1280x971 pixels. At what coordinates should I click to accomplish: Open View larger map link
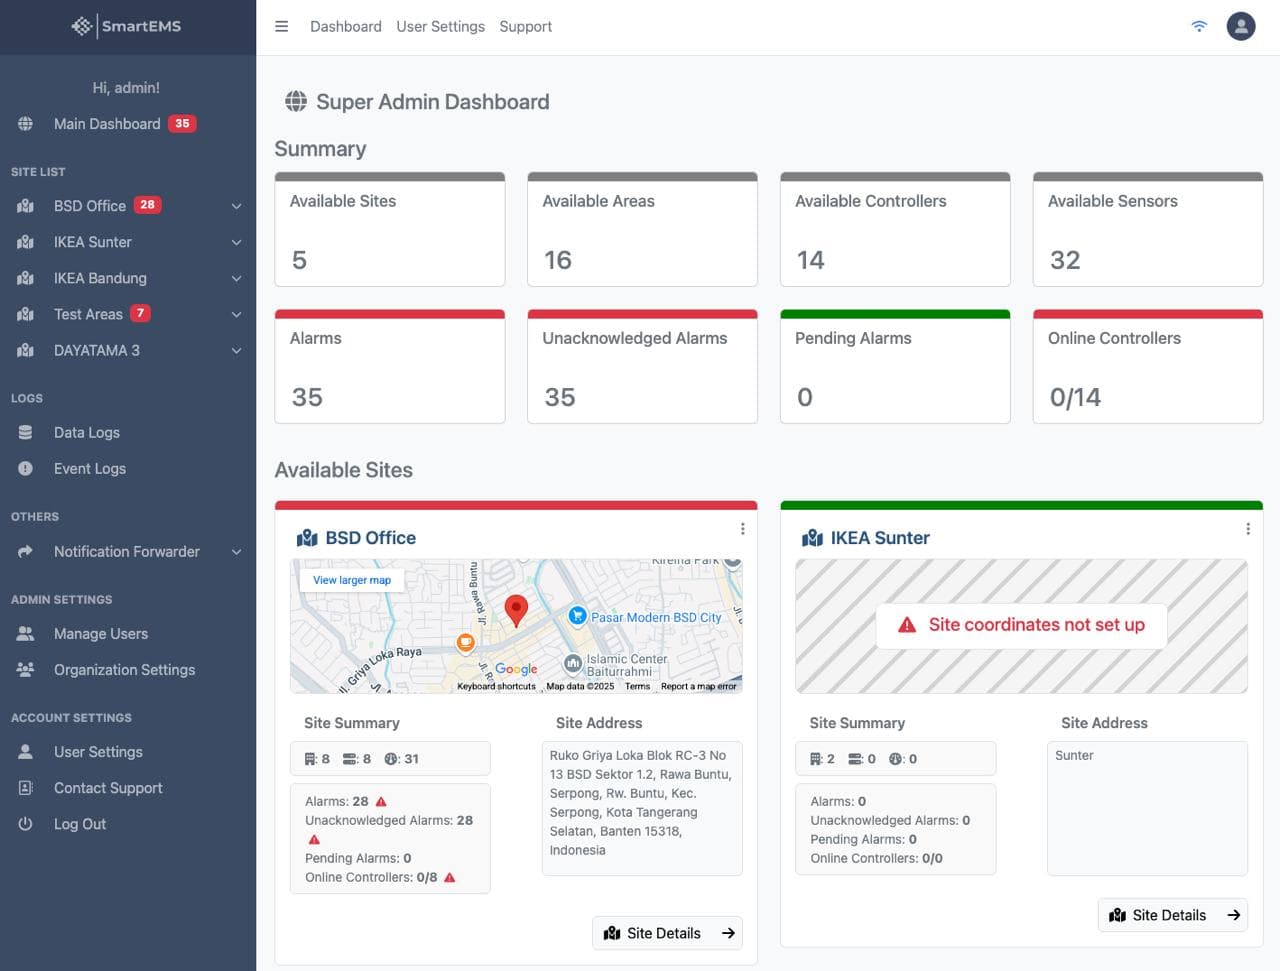click(x=351, y=579)
